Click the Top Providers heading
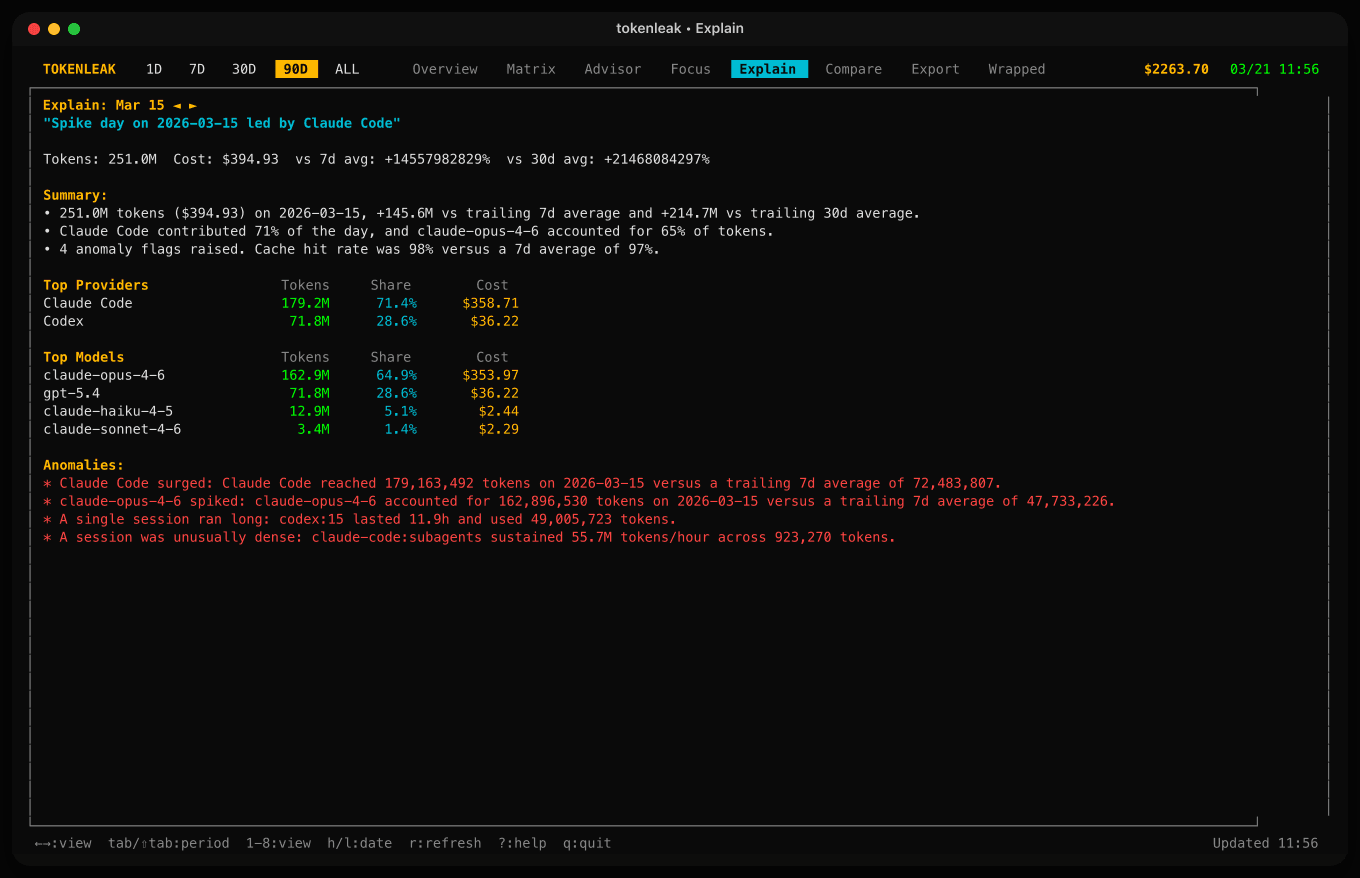The width and height of the screenshot is (1360, 878). tap(96, 285)
